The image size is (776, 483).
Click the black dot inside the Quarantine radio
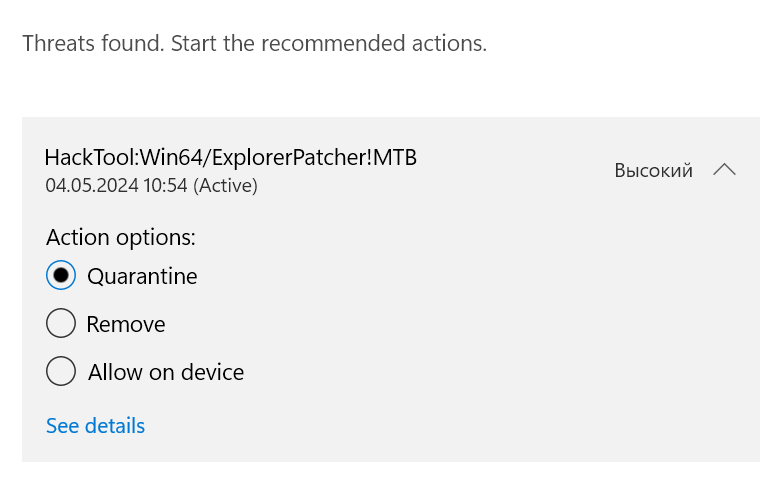click(x=61, y=275)
